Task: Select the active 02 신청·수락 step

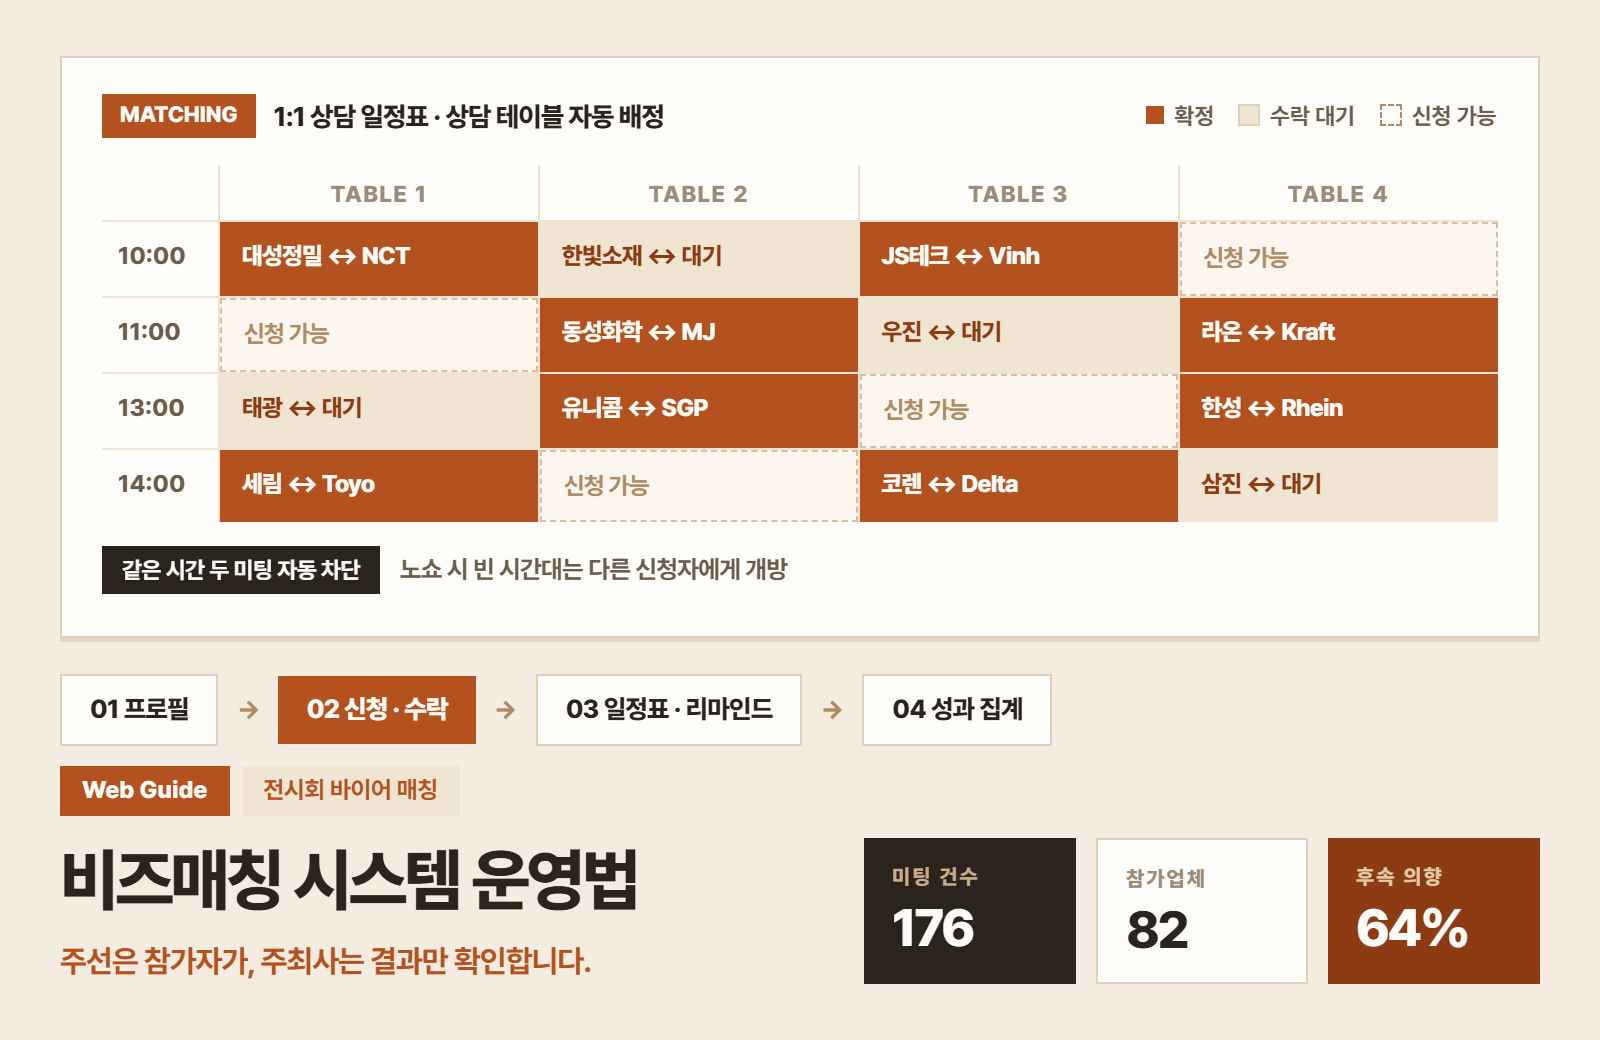Action: coord(377,710)
